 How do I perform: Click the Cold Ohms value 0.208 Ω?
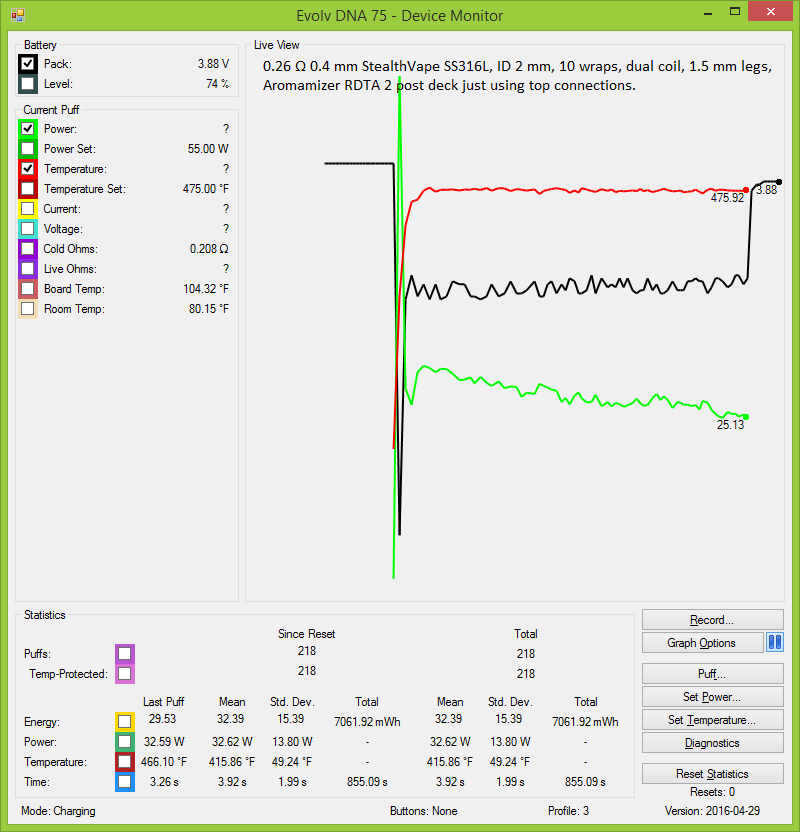[209, 249]
